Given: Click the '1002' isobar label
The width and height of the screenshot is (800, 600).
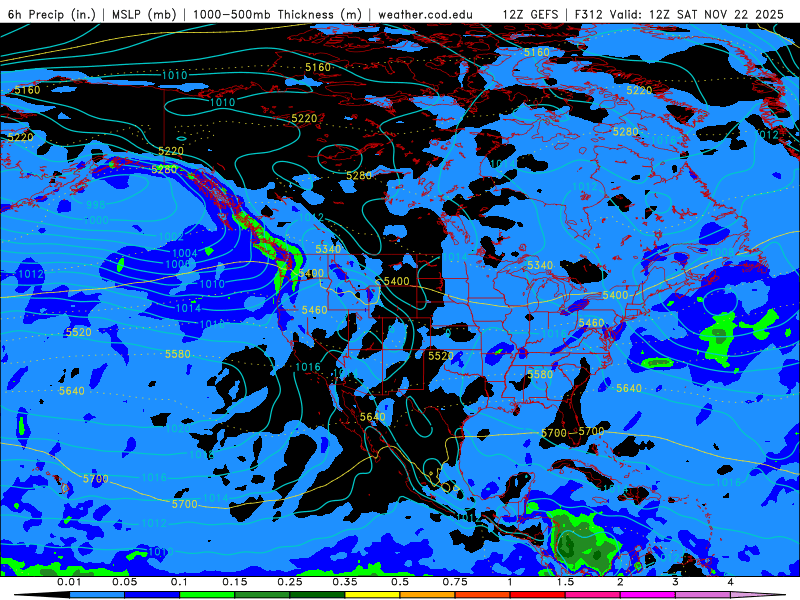Looking at the screenshot, I should coord(171,237).
